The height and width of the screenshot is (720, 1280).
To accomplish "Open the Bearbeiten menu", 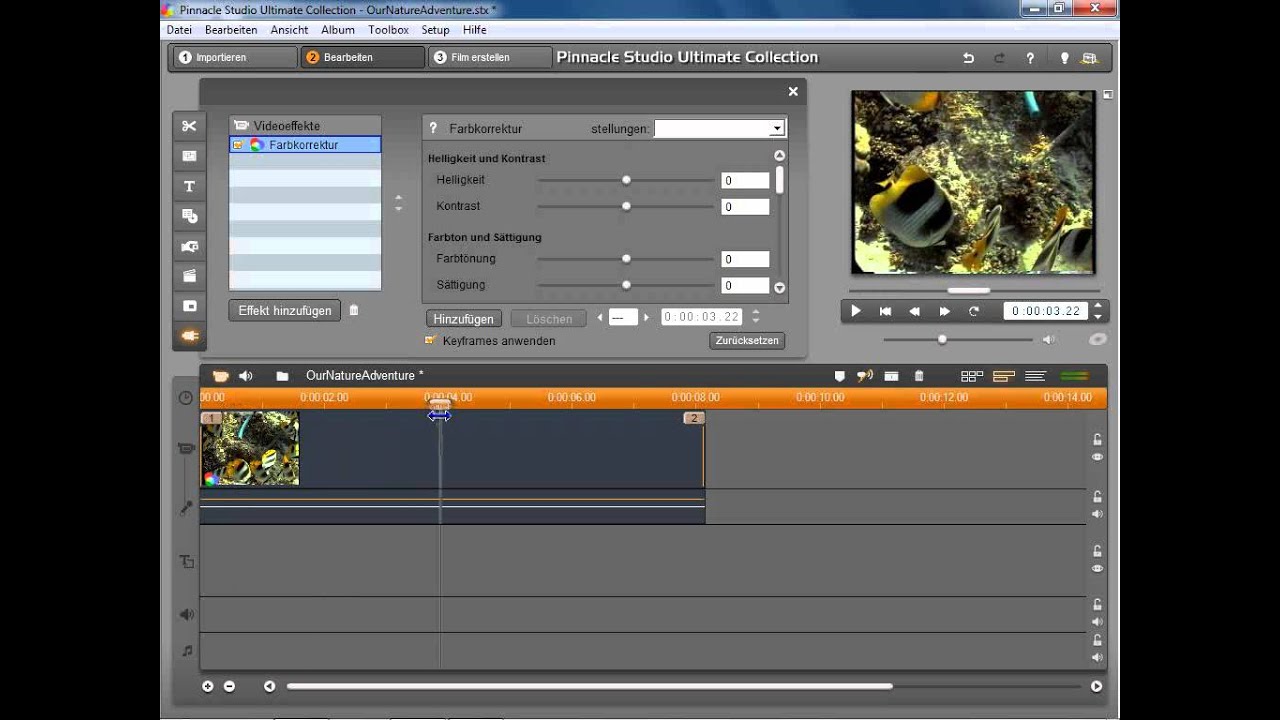I will (231, 30).
